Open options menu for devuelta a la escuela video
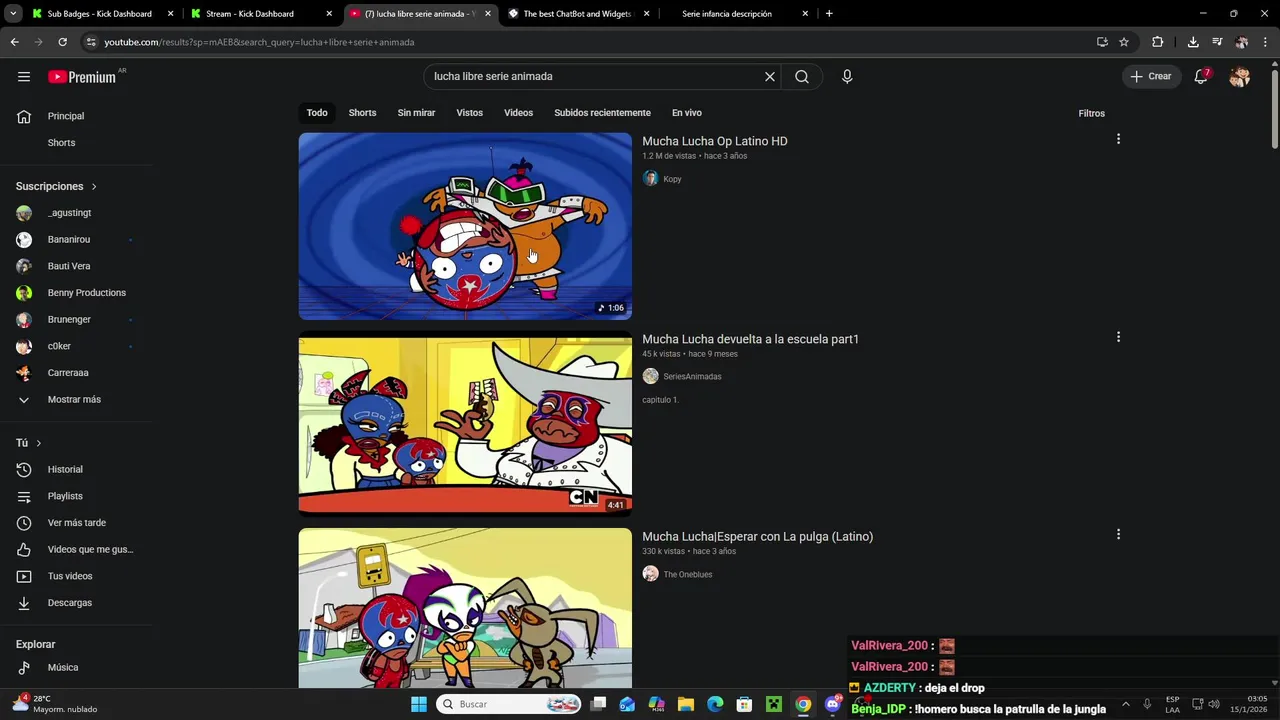 pyautogui.click(x=1118, y=337)
